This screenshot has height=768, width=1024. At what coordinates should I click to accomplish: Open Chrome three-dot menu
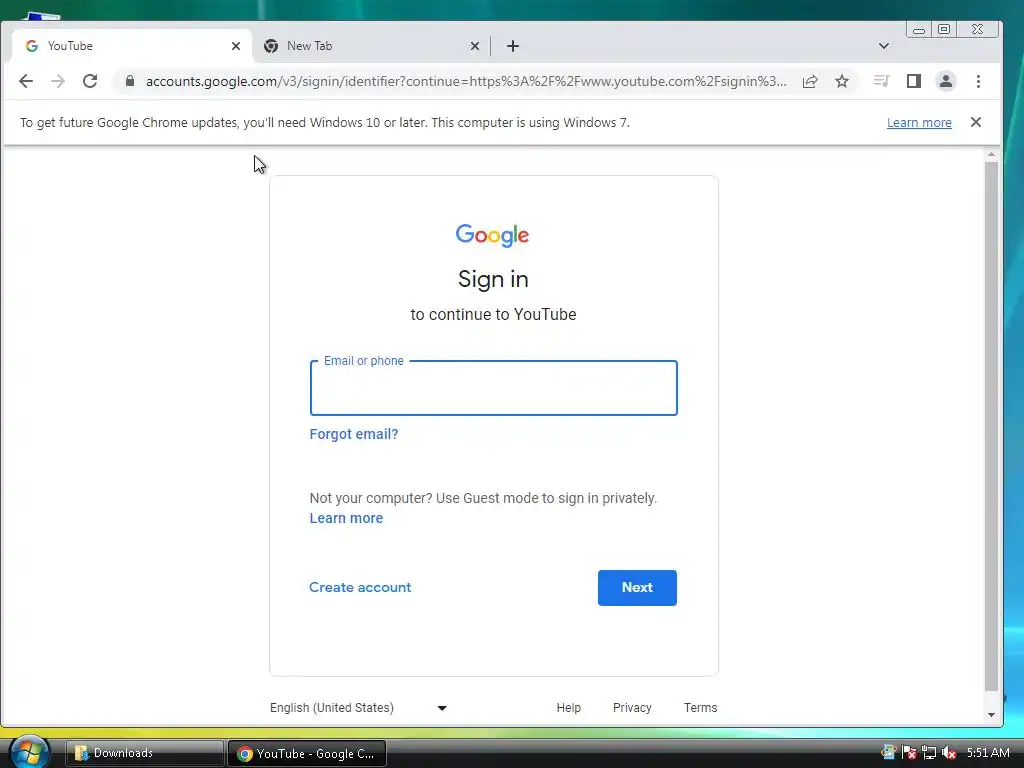point(978,81)
